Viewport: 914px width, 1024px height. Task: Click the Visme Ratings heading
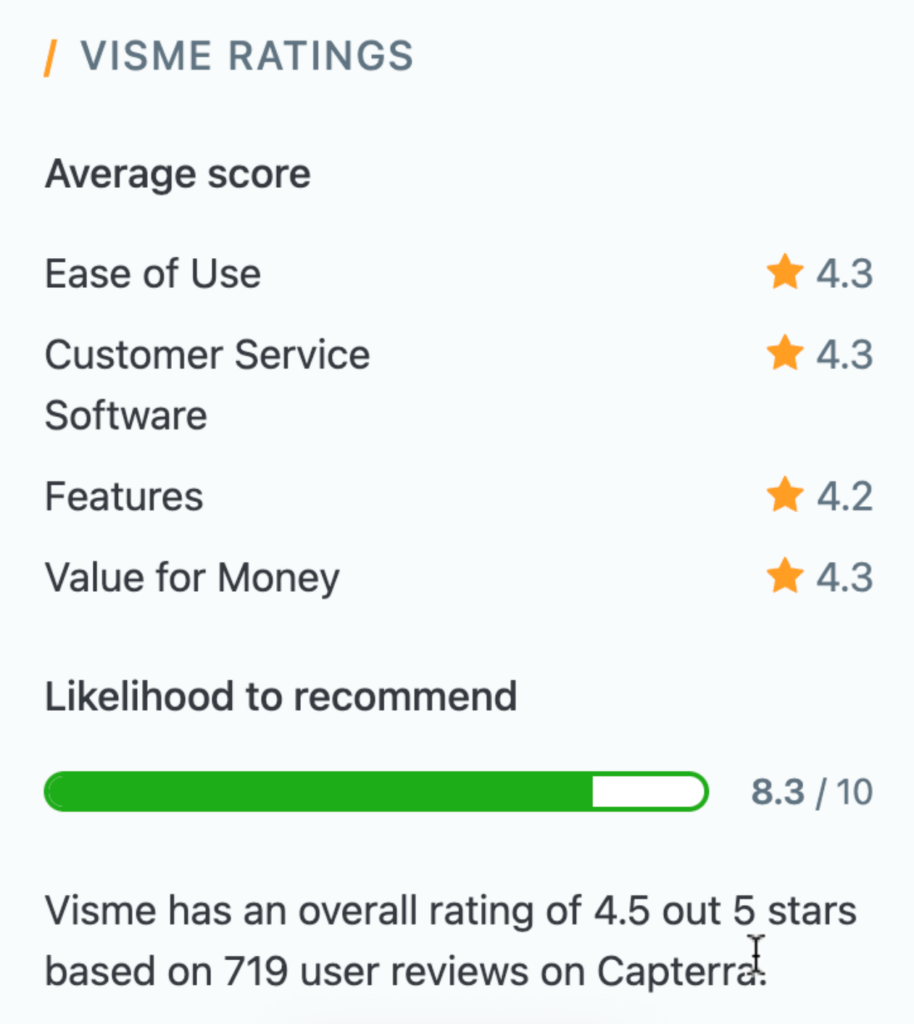pos(246,56)
